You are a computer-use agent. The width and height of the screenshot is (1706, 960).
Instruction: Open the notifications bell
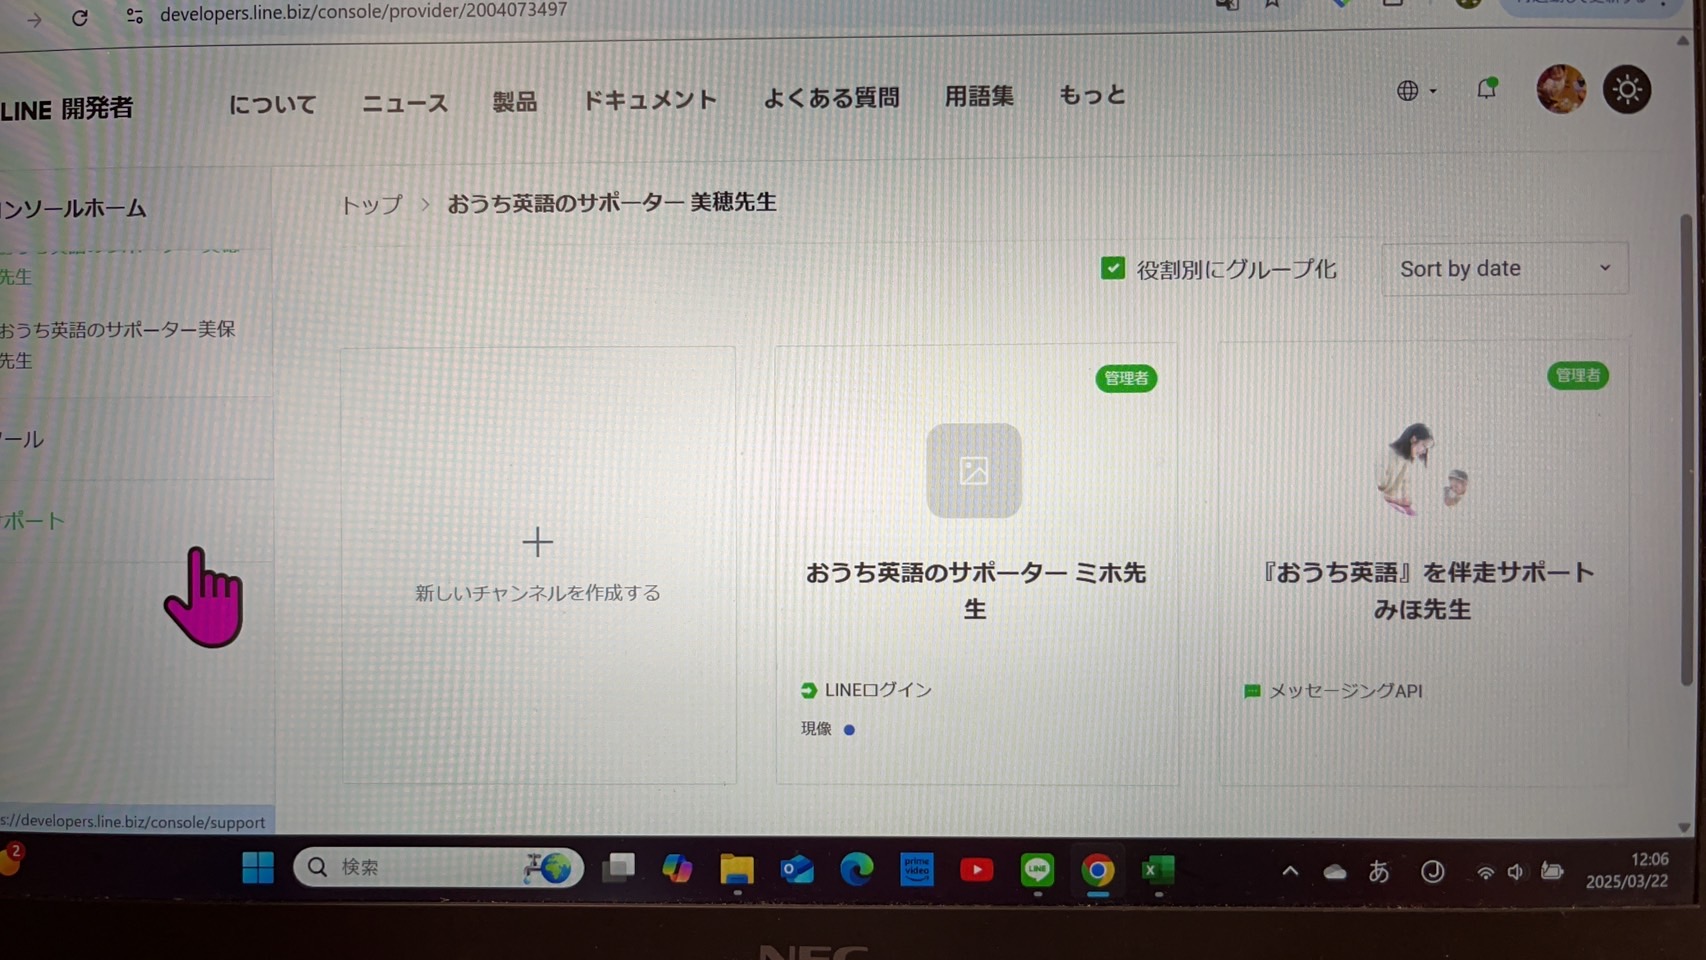click(x=1487, y=89)
